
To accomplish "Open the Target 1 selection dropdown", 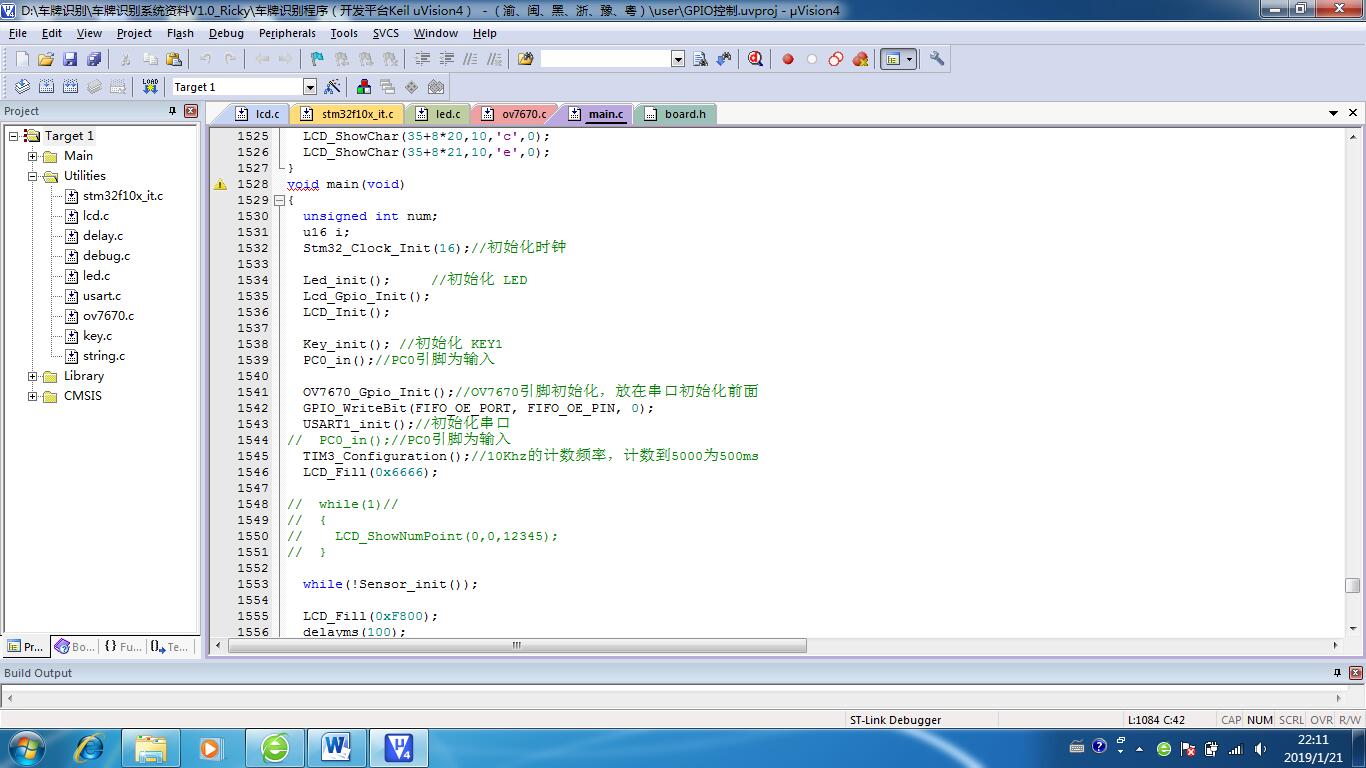I will point(310,87).
